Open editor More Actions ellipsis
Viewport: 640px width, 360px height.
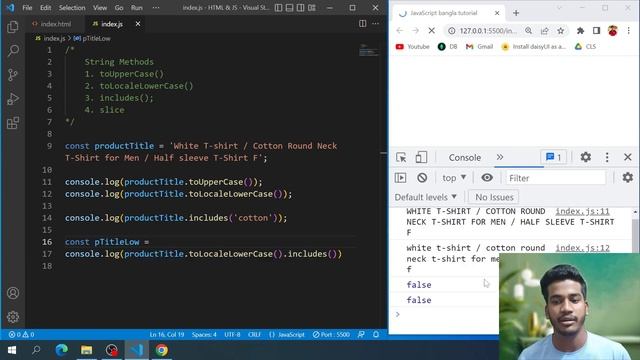click(376, 24)
